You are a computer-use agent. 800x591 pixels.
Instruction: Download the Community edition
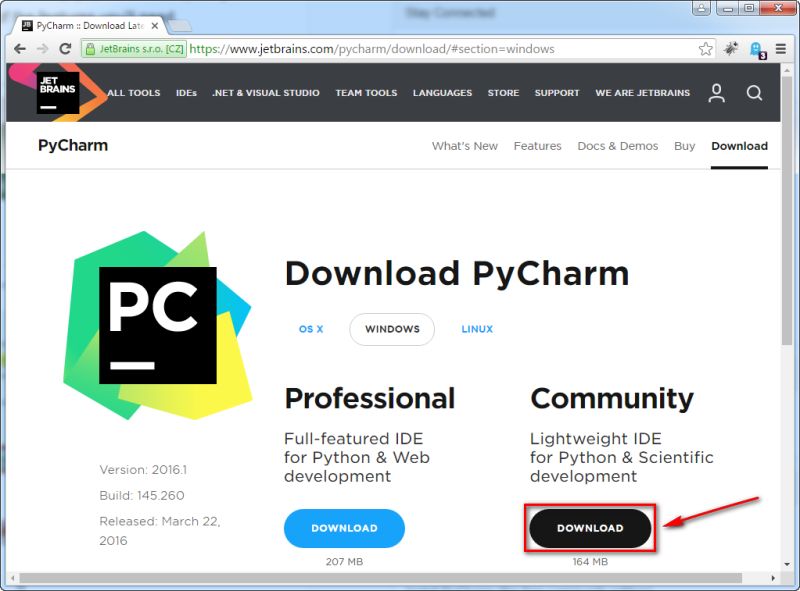pyautogui.click(x=588, y=528)
